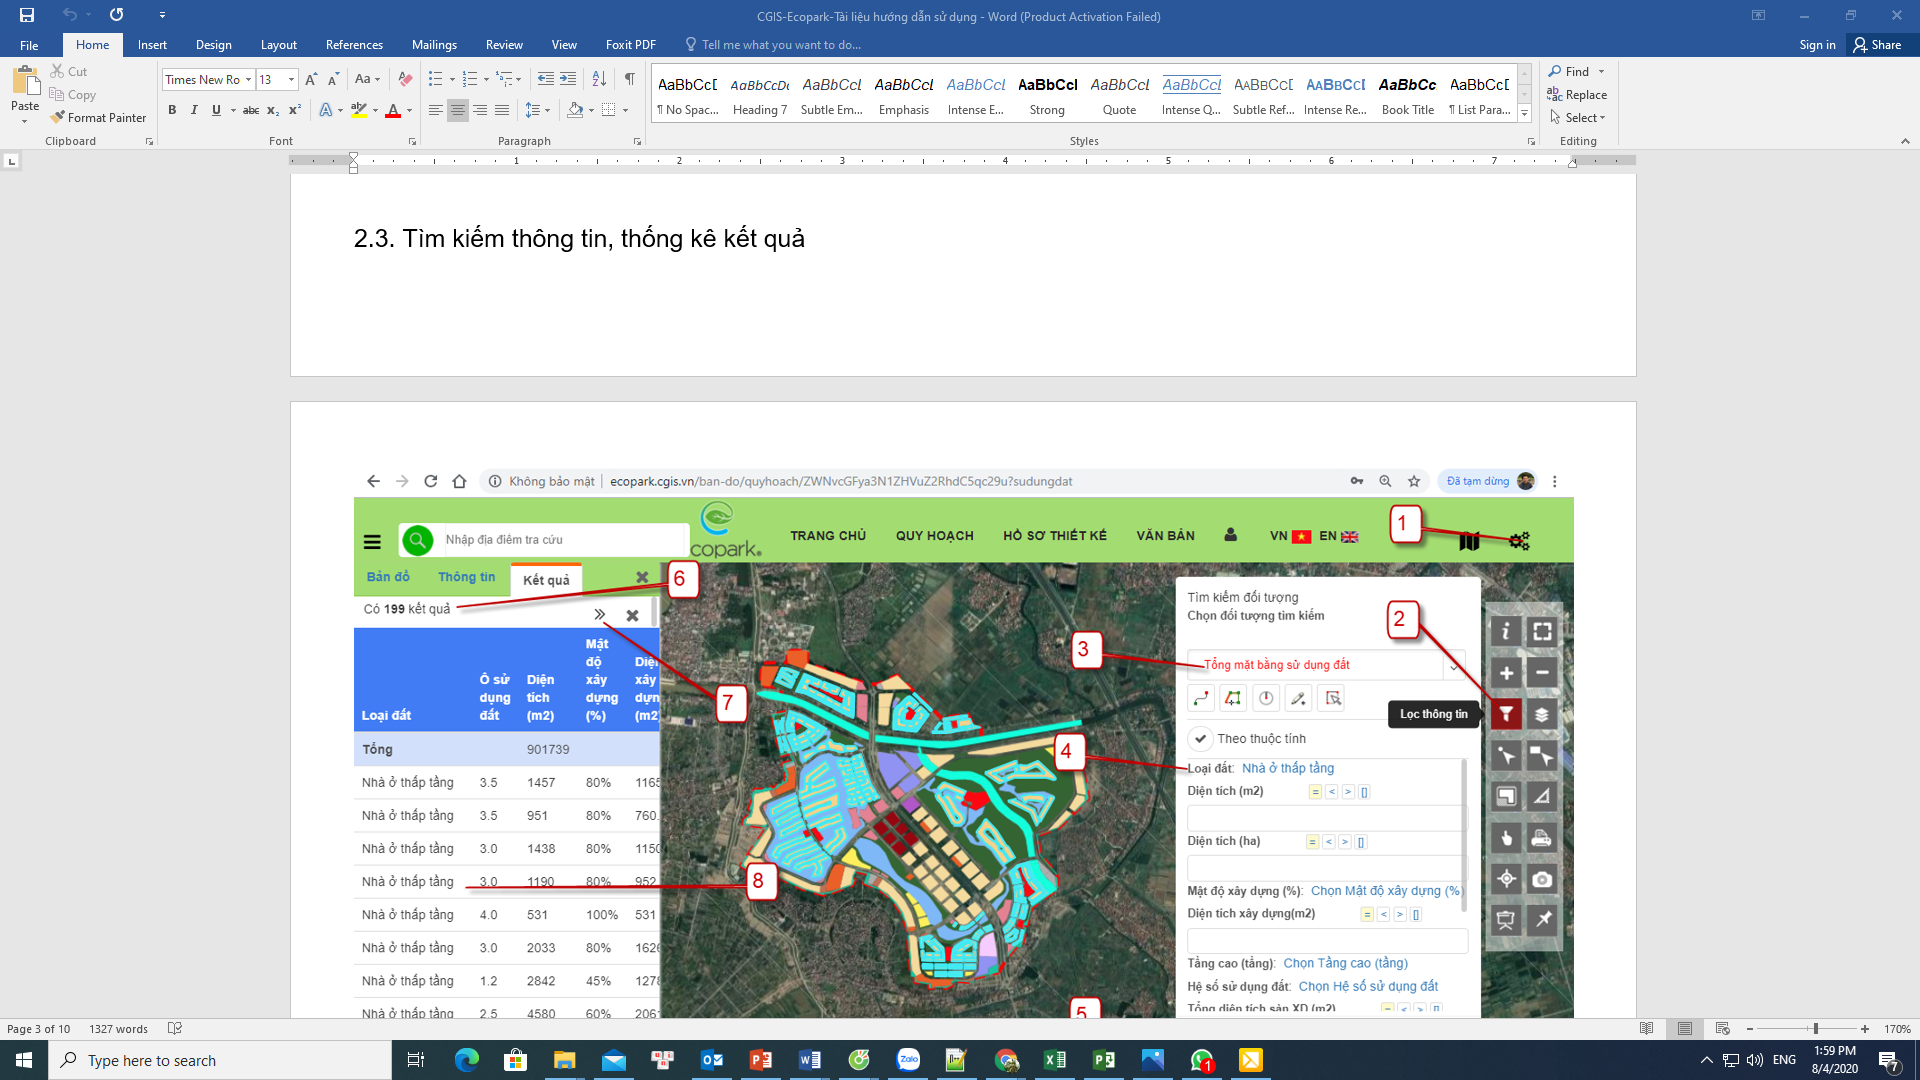1920x1080 pixels.
Task: Switch to Read Mode view icon
Action: click(x=1647, y=1028)
